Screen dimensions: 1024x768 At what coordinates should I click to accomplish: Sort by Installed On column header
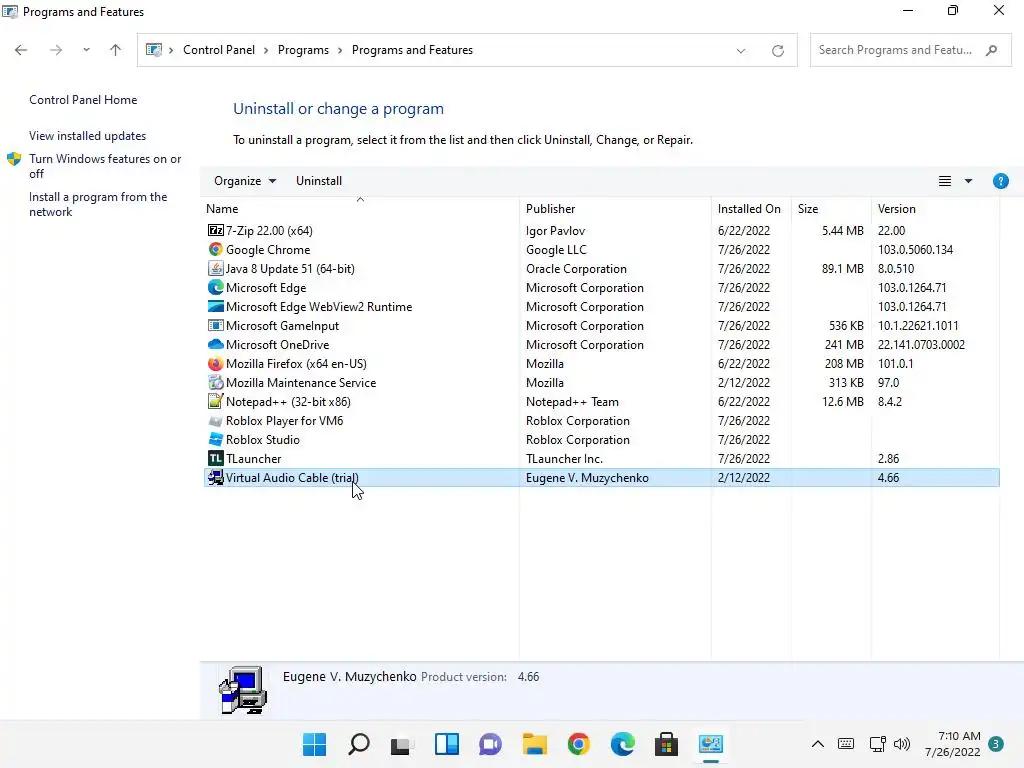[751, 209]
